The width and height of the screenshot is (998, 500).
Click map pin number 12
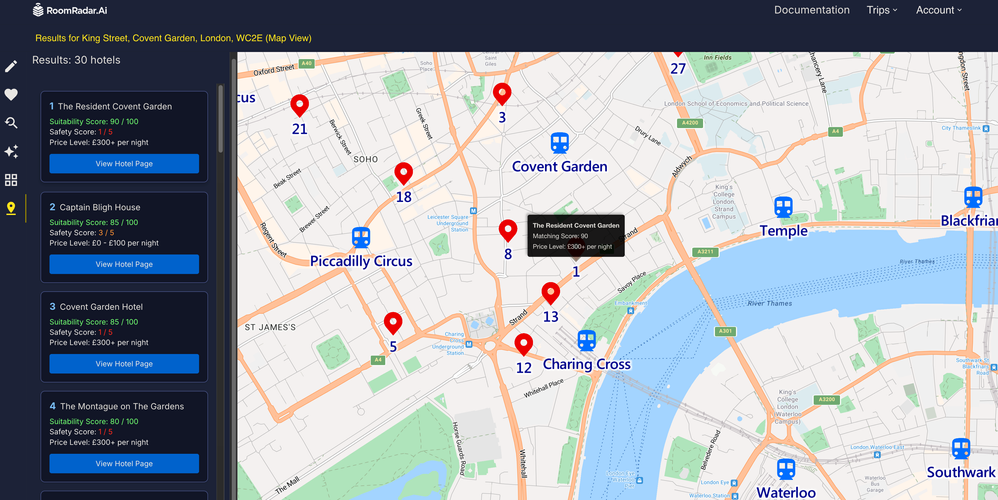524,345
